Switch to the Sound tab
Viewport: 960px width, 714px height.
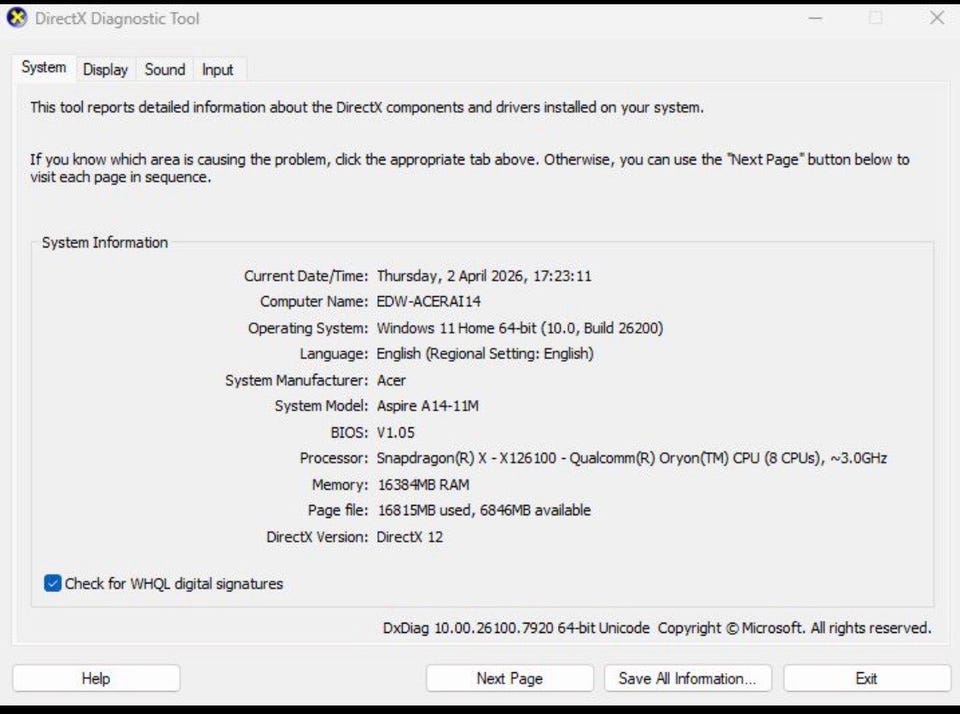(x=165, y=70)
